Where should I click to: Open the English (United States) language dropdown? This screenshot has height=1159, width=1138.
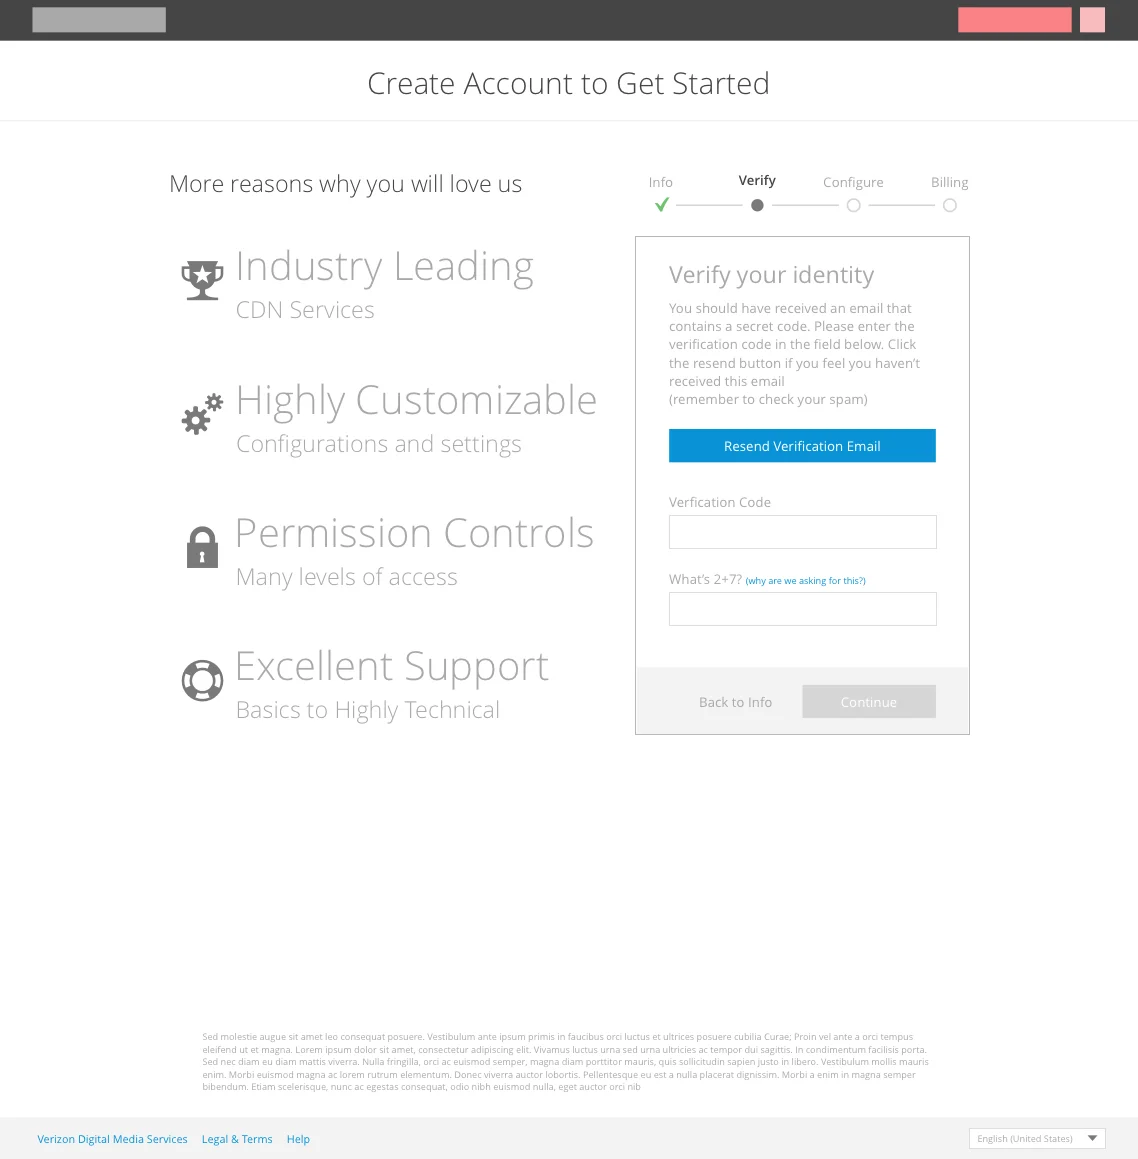(x=1037, y=1138)
